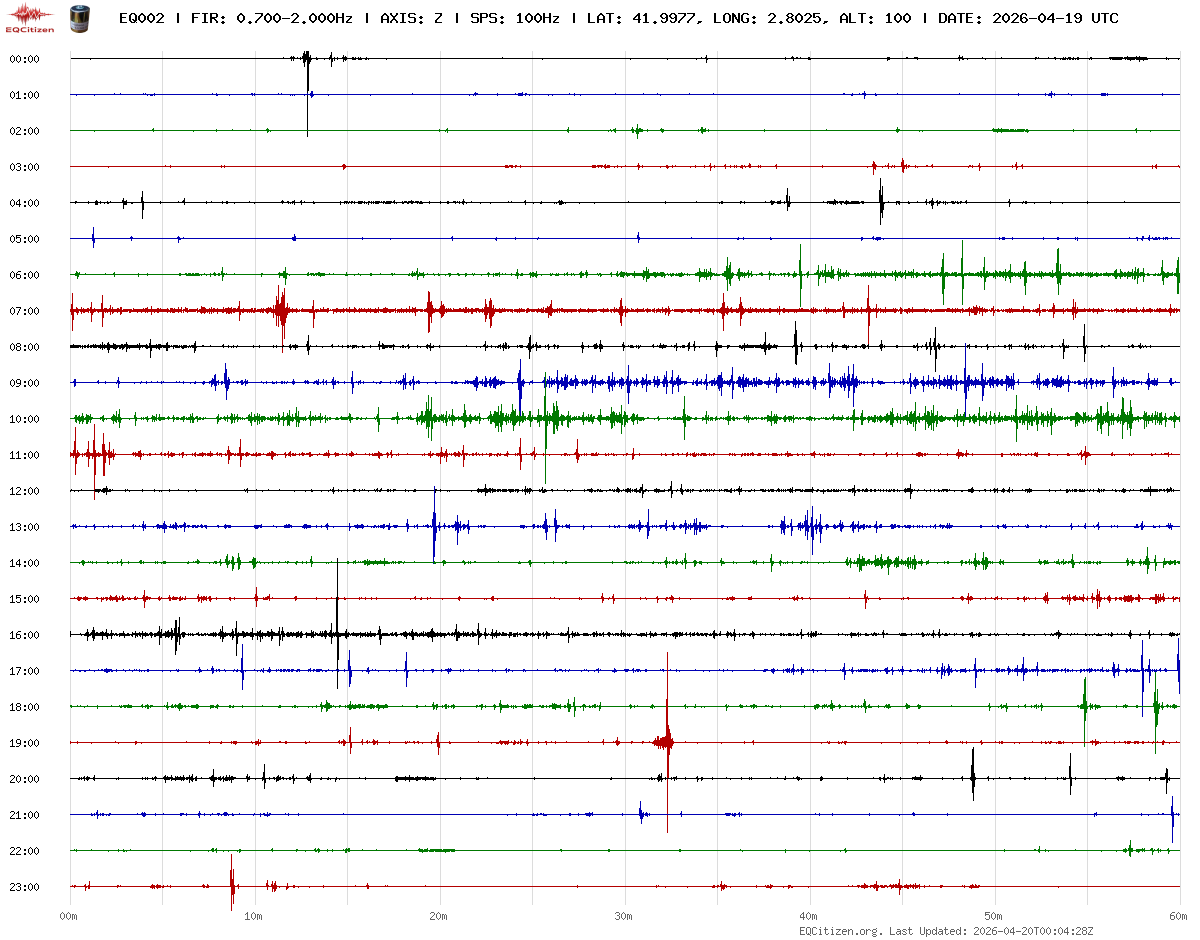Screen dimensions: 1200x940
Task: Click the EQCitizen logo in the header
Action: point(26,18)
